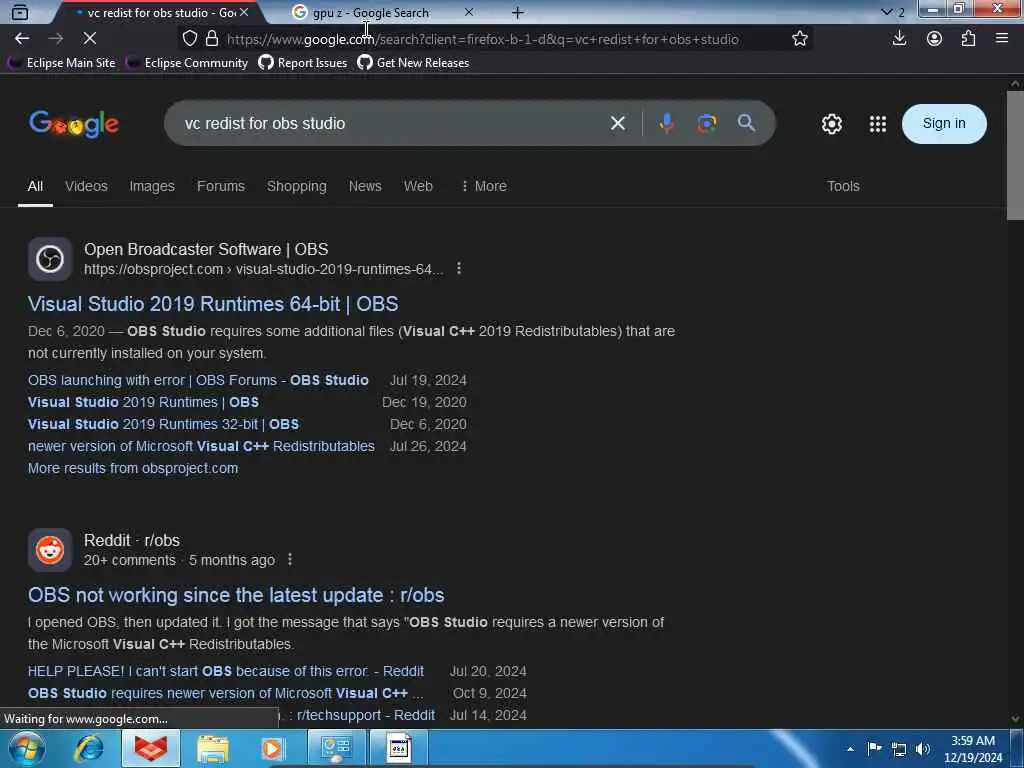Image resolution: width=1024 pixels, height=768 pixels.
Task: Open Windows Explorer folder in taskbar
Action: coord(213,748)
